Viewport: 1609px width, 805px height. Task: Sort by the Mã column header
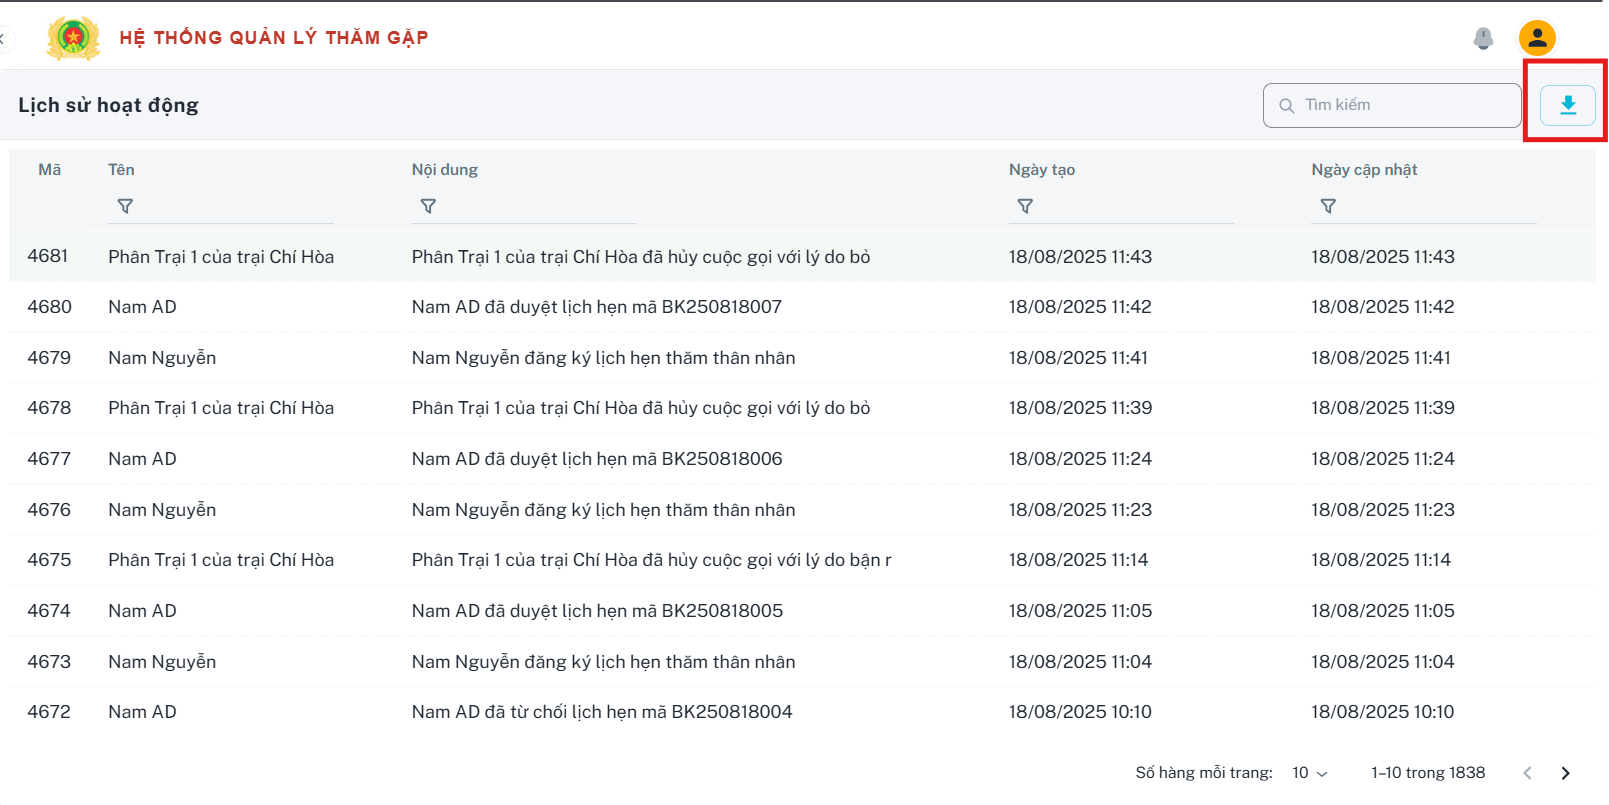tap(49, 170)
